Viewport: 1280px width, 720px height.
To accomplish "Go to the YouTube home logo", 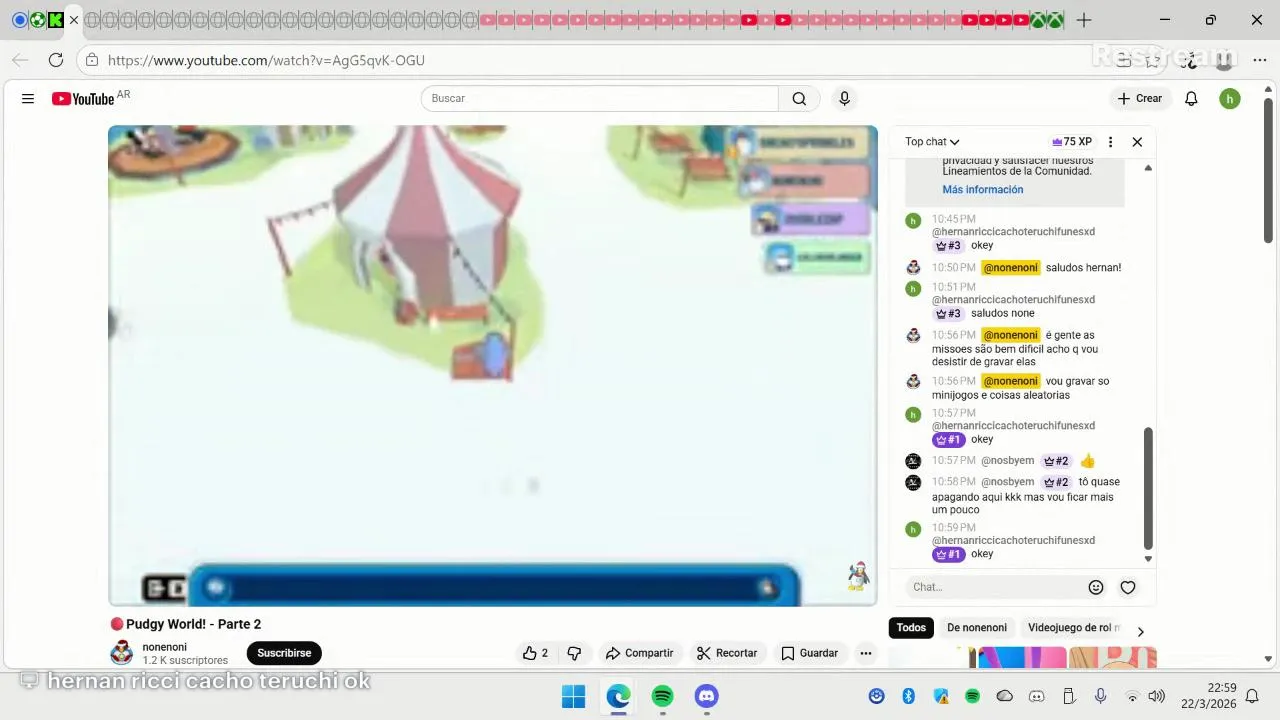I will click(x=84, y=98).
